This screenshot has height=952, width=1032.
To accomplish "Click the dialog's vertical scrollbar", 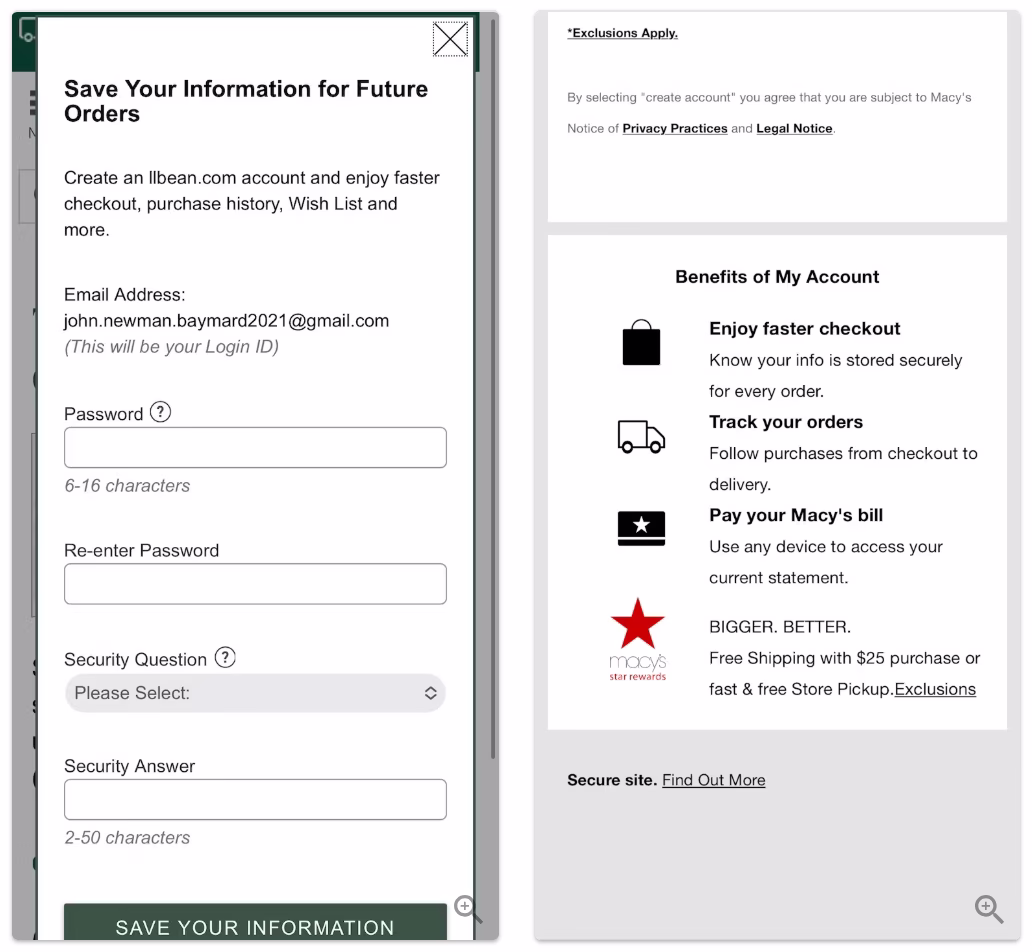I will (493, 400).
